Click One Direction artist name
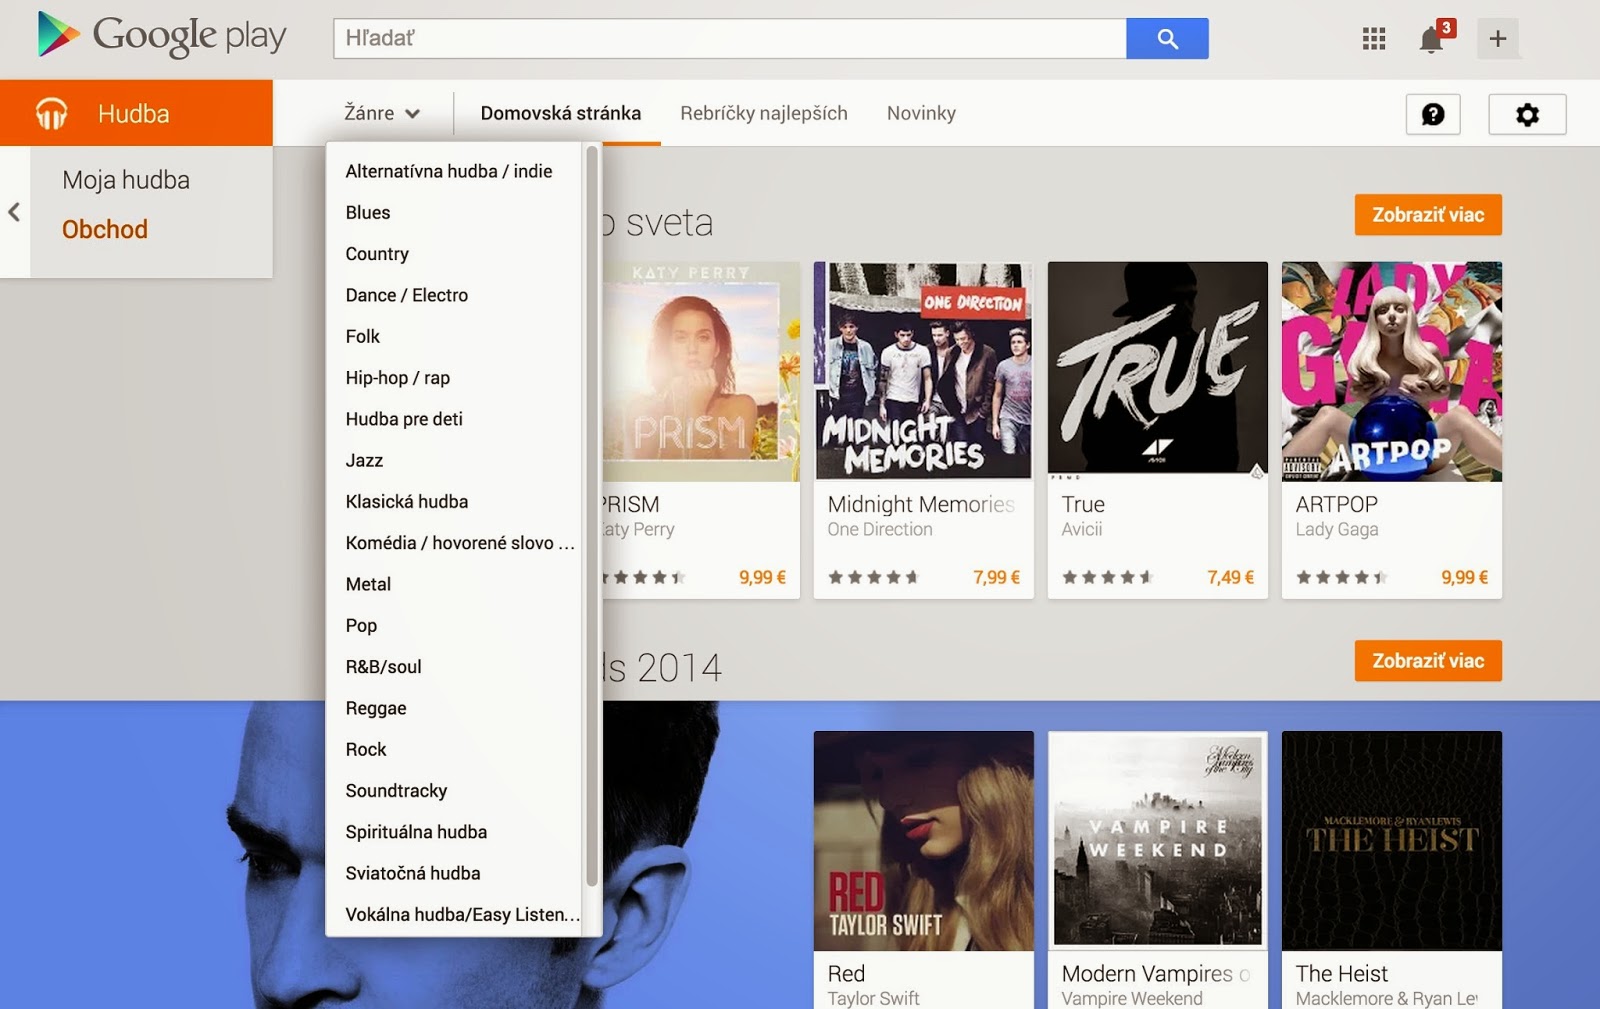Viewport: 1600px width, 1009px height. pos(880,529)
